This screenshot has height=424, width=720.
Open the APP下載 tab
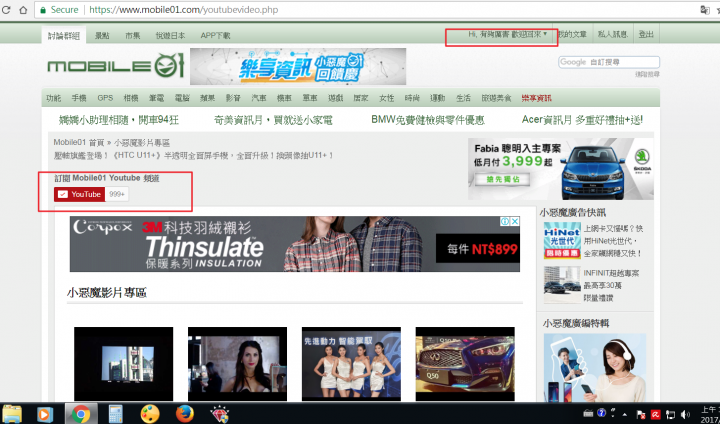click(215, 35)
